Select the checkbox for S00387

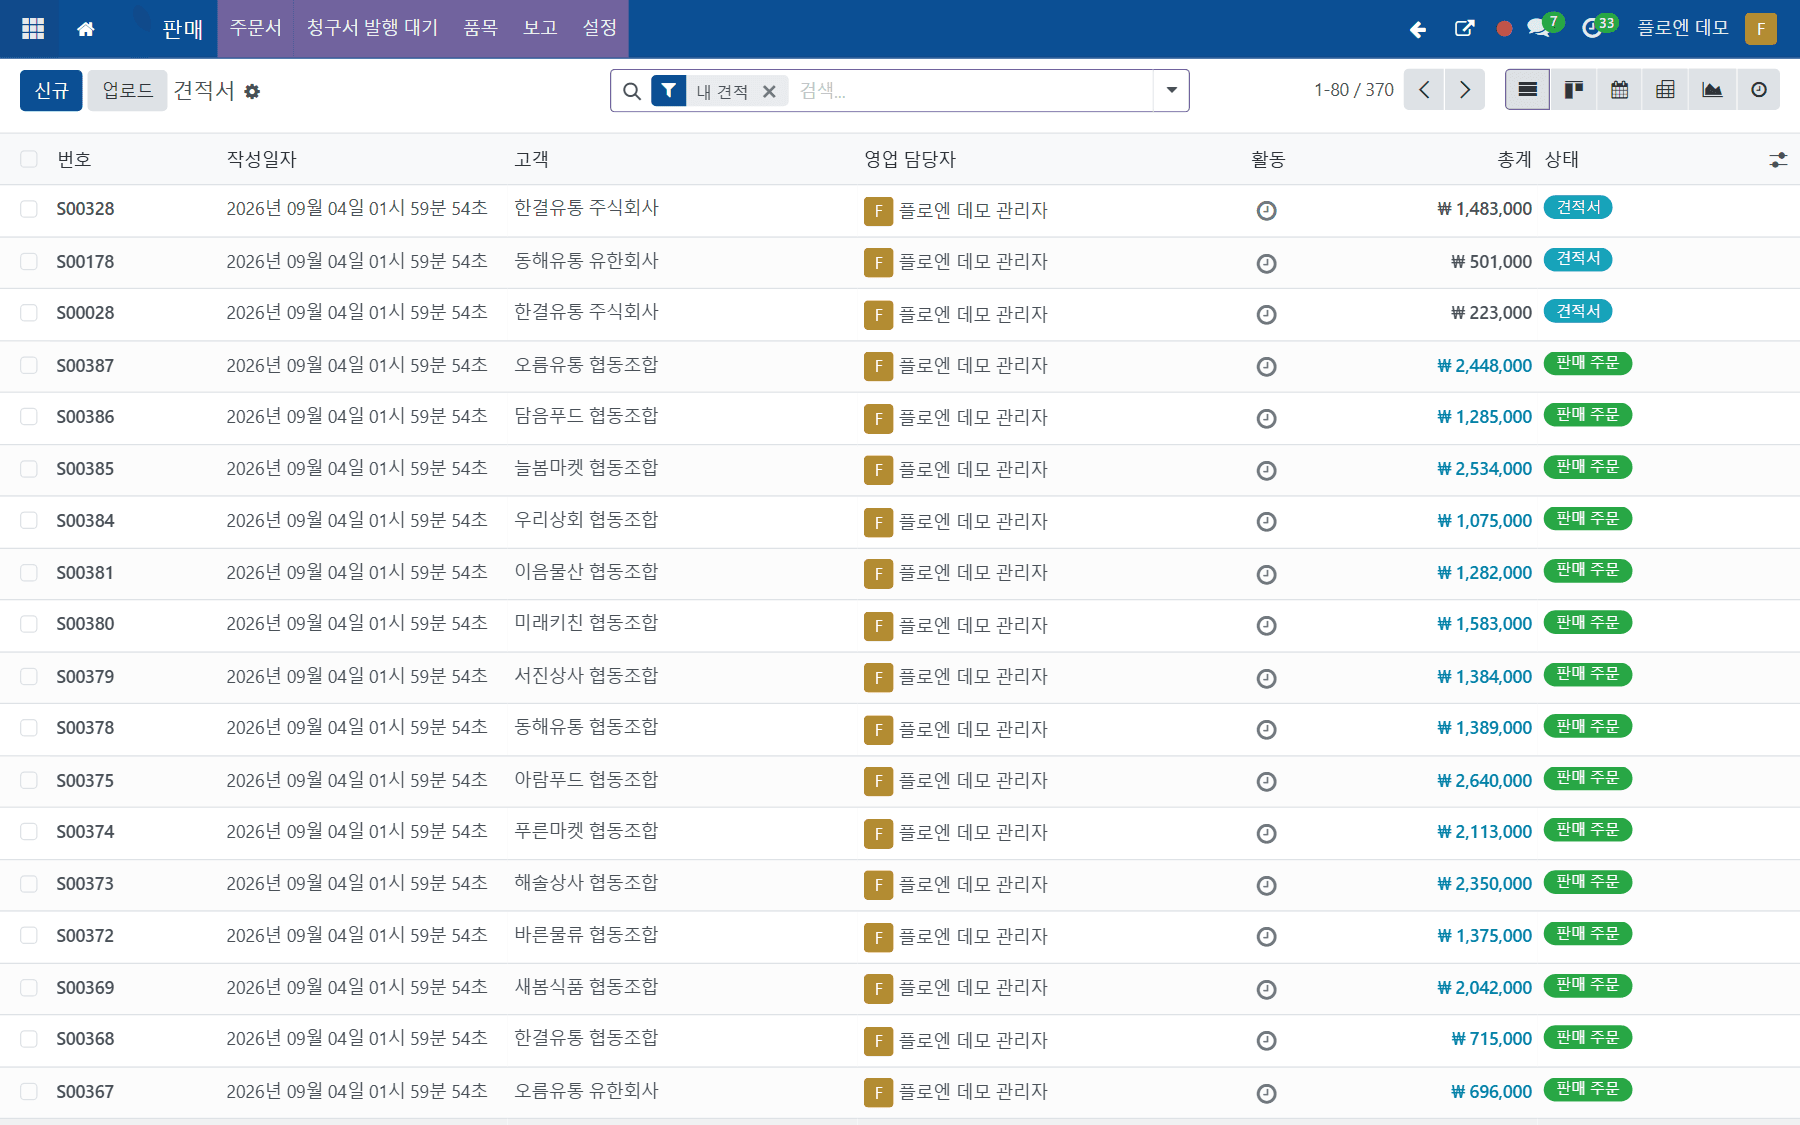29,365
